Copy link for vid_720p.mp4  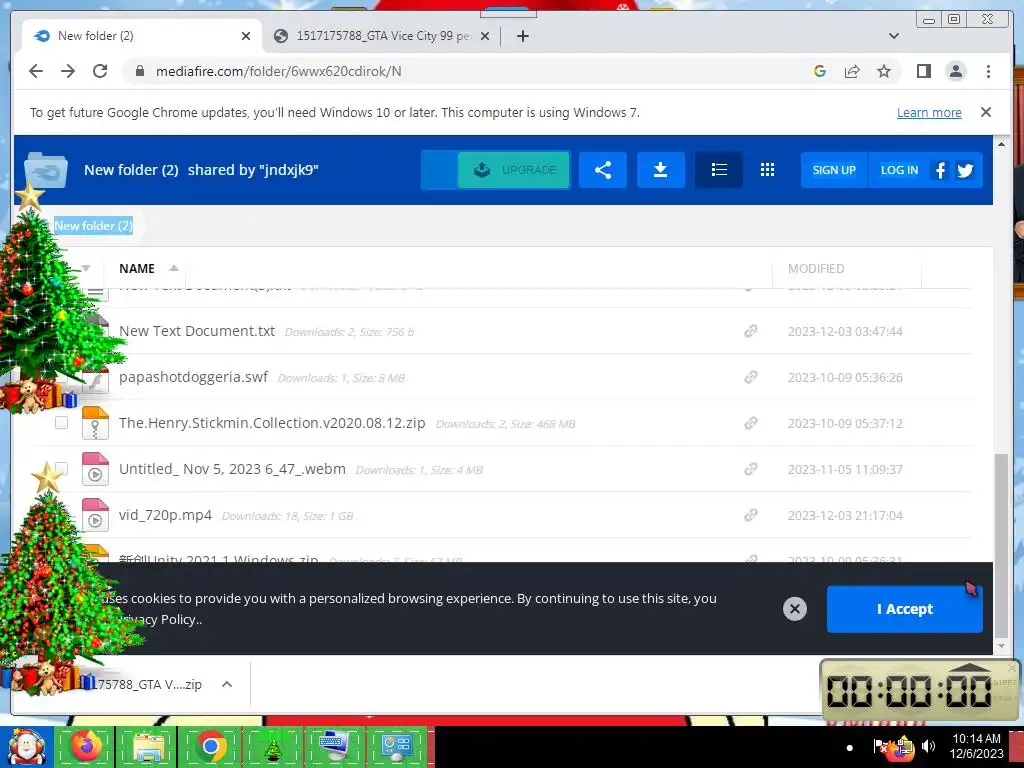(x=750, y=515)
